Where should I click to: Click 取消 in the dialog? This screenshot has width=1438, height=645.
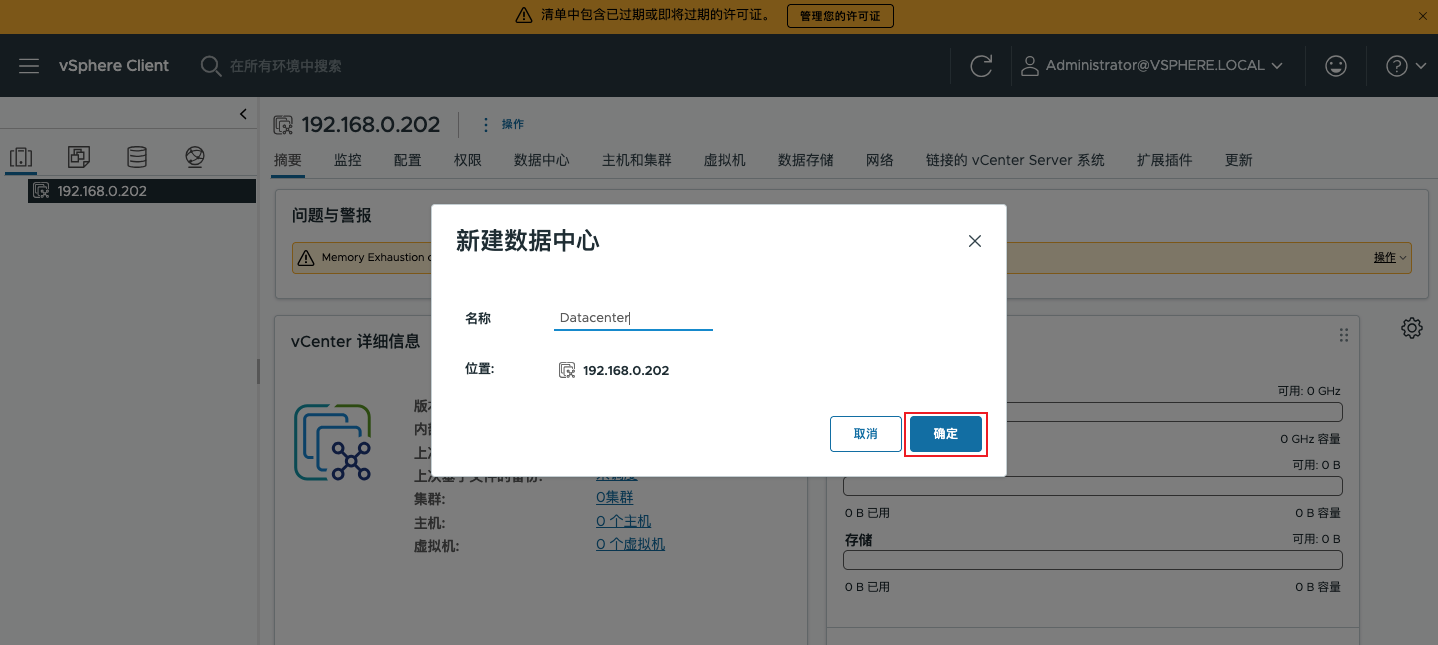[x=866, y=434]
